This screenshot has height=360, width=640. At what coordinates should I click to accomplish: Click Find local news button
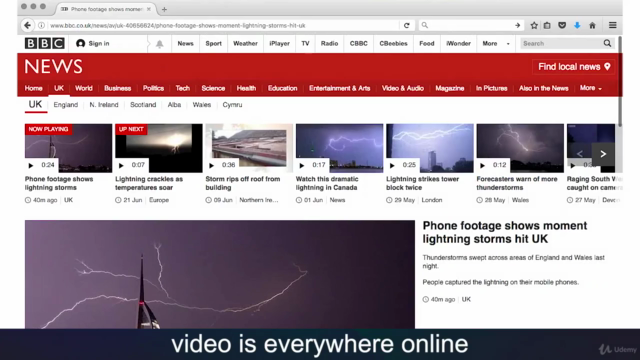click(x=574, y=67)
